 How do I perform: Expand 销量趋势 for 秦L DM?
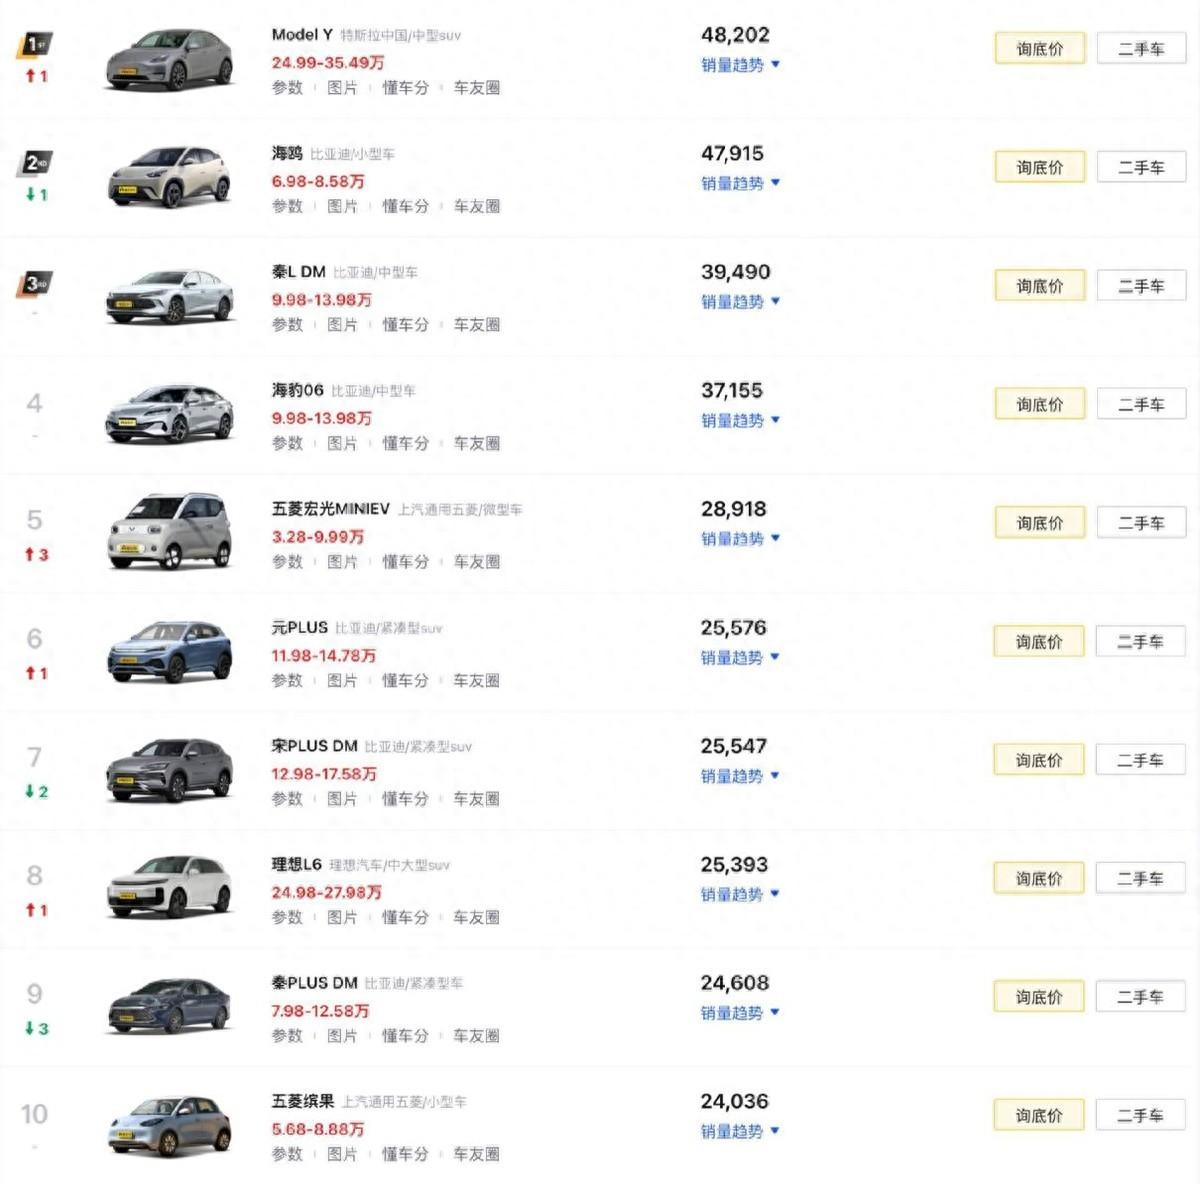[x=740, y=302]
